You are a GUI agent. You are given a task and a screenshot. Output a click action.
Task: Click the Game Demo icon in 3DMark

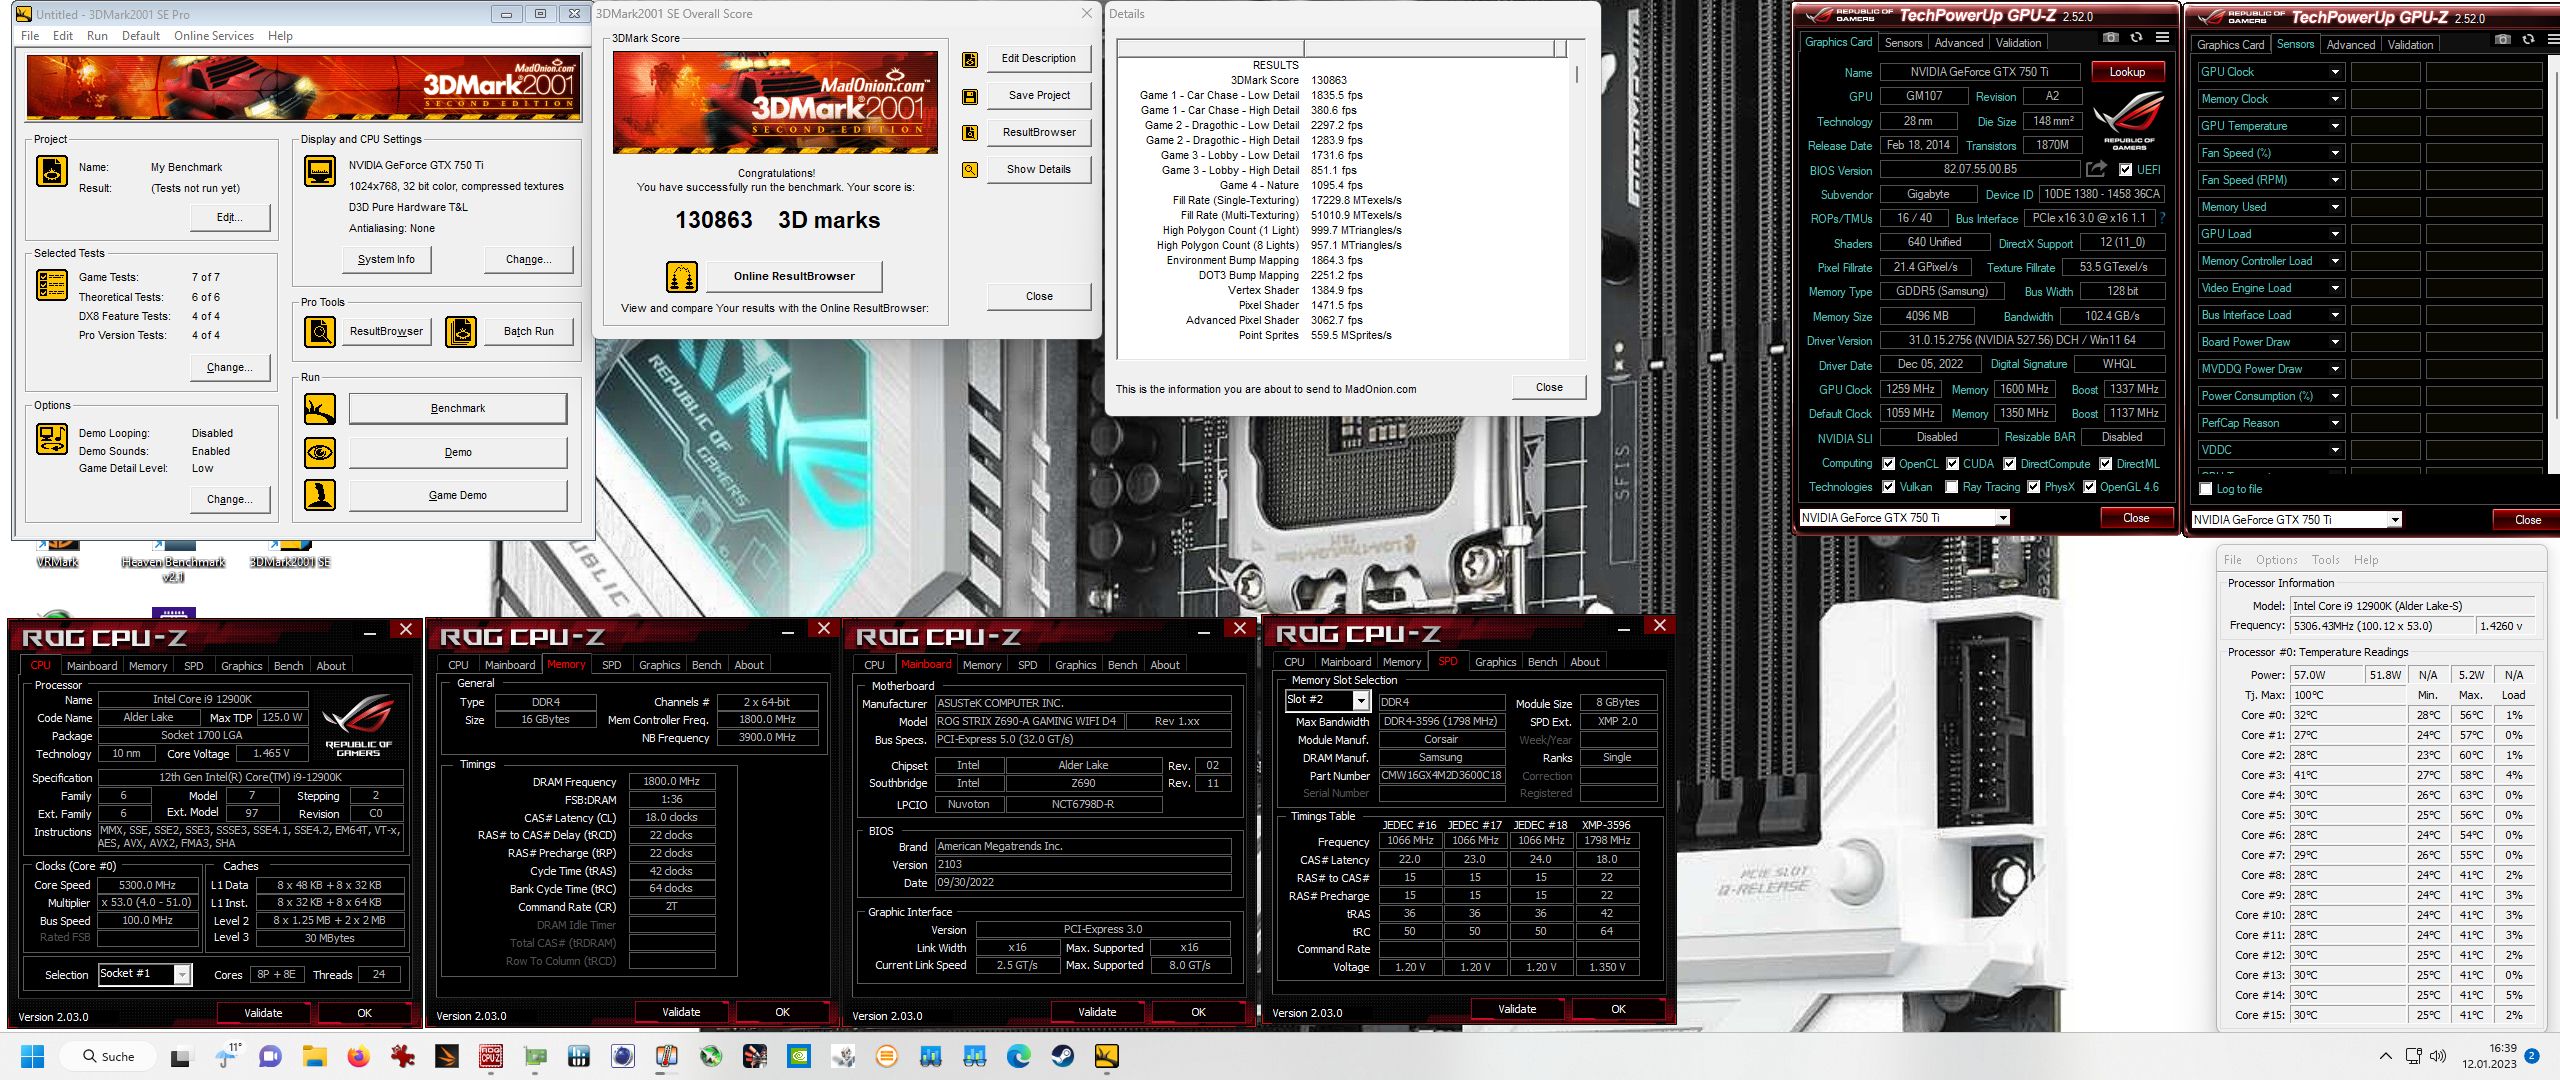click(320, 496)
